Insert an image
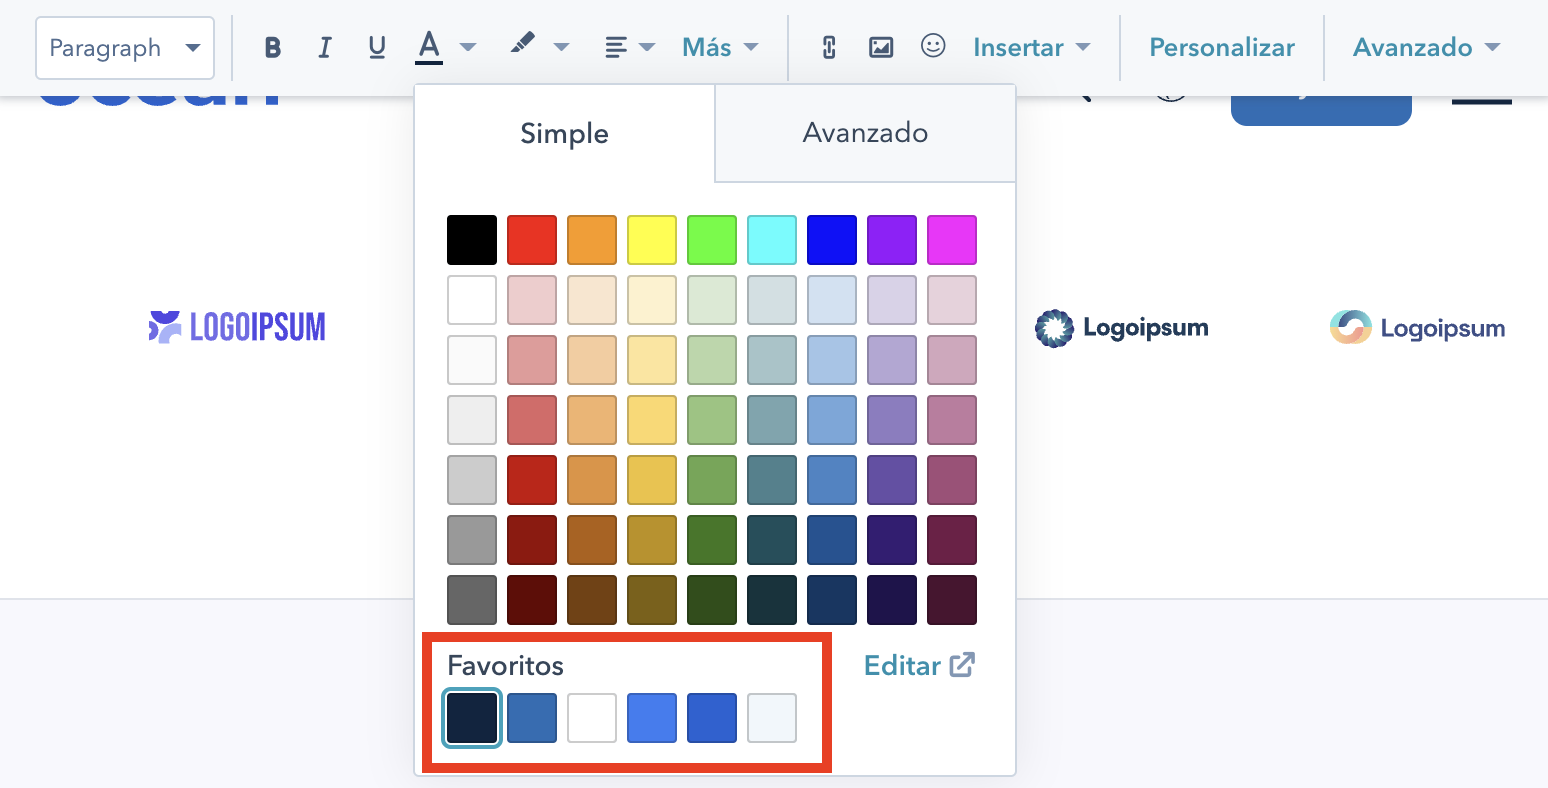This screenshot has width=1548, height=788. (880, 46)
